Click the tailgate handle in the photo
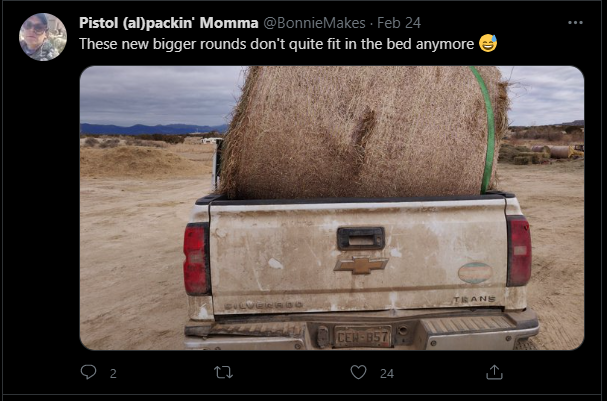Viewport: 607px width, 401px height. click(361, 238)
